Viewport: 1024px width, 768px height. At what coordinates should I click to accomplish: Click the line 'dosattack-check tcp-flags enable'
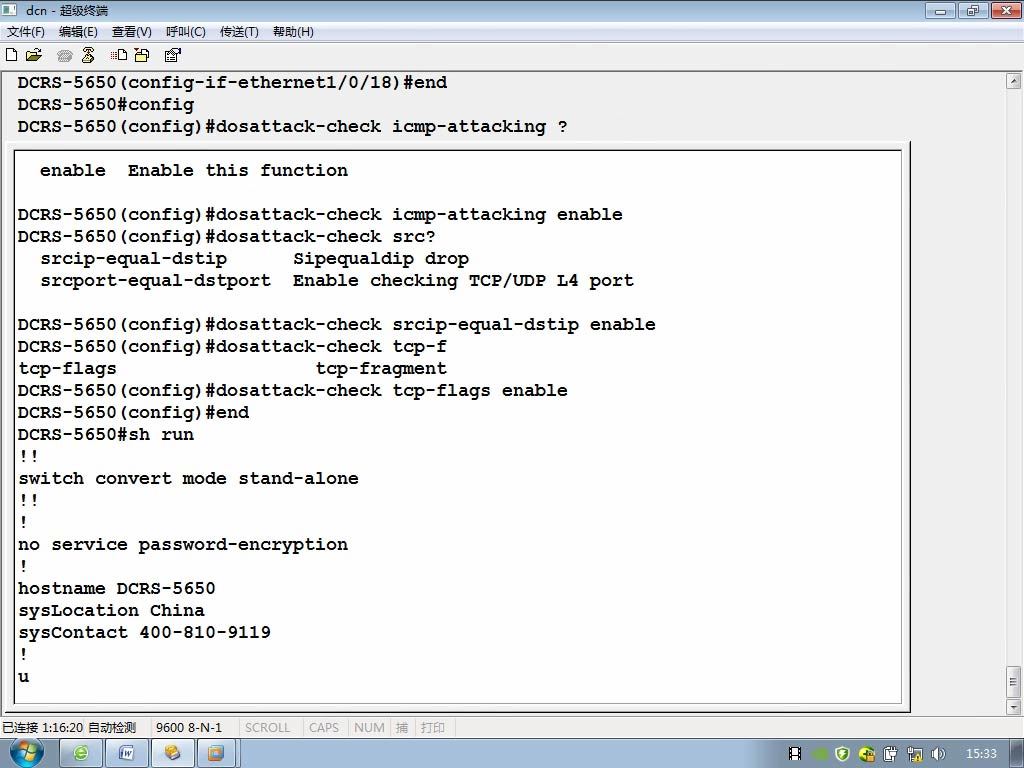tap(293, 391)
